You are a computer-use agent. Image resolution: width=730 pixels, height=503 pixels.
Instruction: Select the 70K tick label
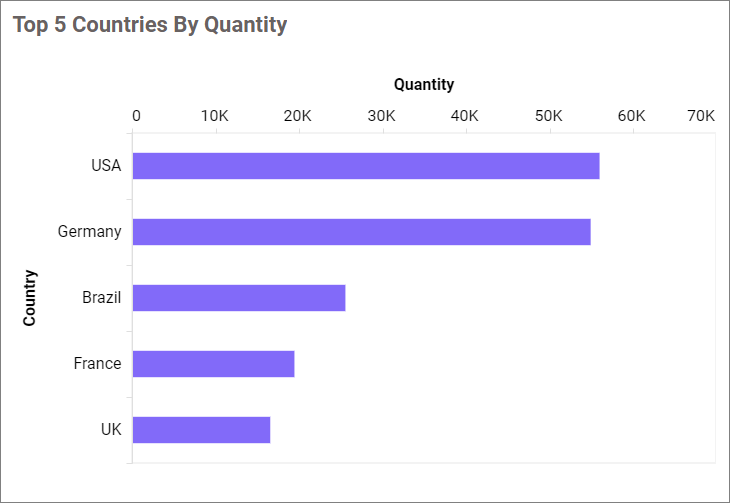click(701, 116)
